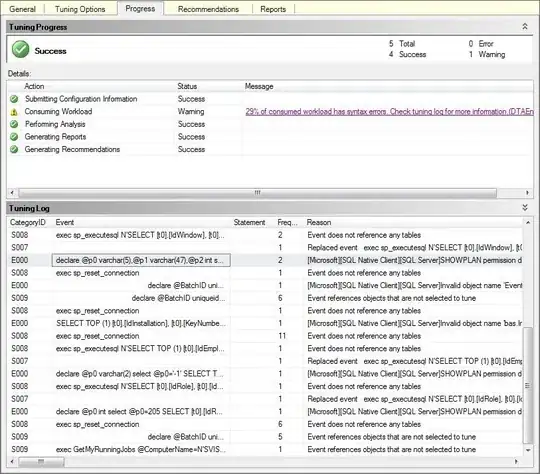
Task: Switch to the Tuning Options tab
Action: [x=80, y=9]
